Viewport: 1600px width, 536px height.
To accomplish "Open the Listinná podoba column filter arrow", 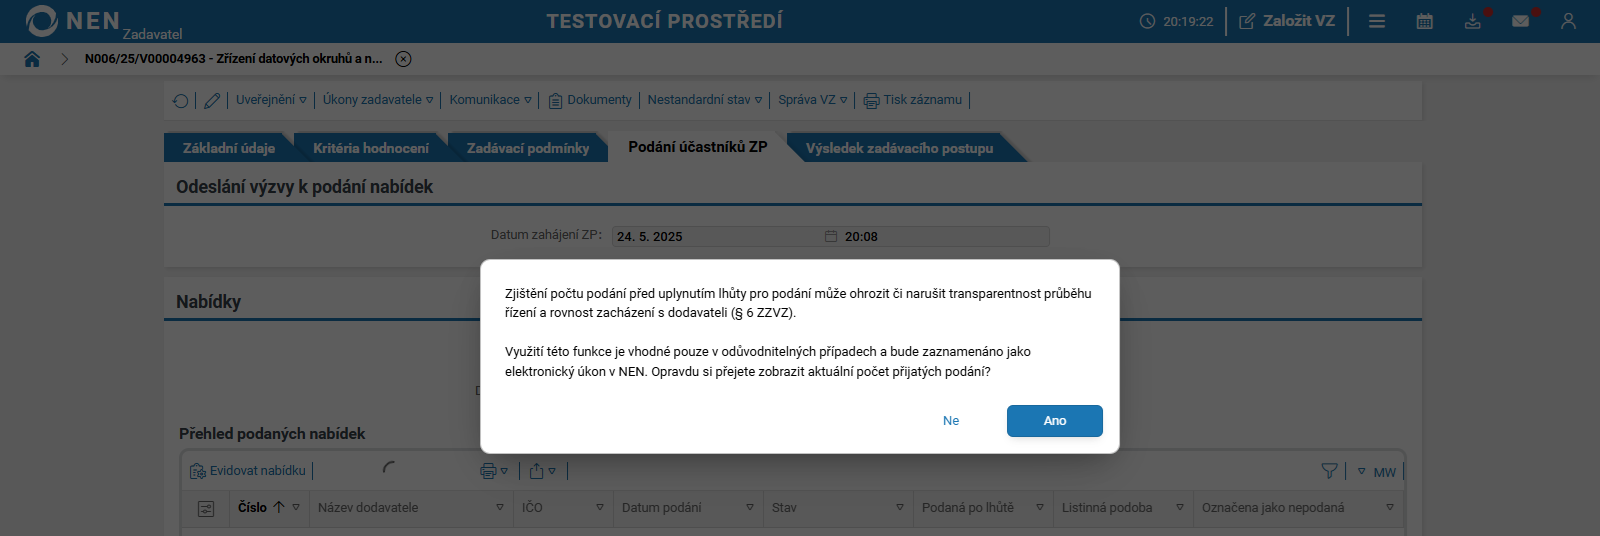I will click(1180, 508).
